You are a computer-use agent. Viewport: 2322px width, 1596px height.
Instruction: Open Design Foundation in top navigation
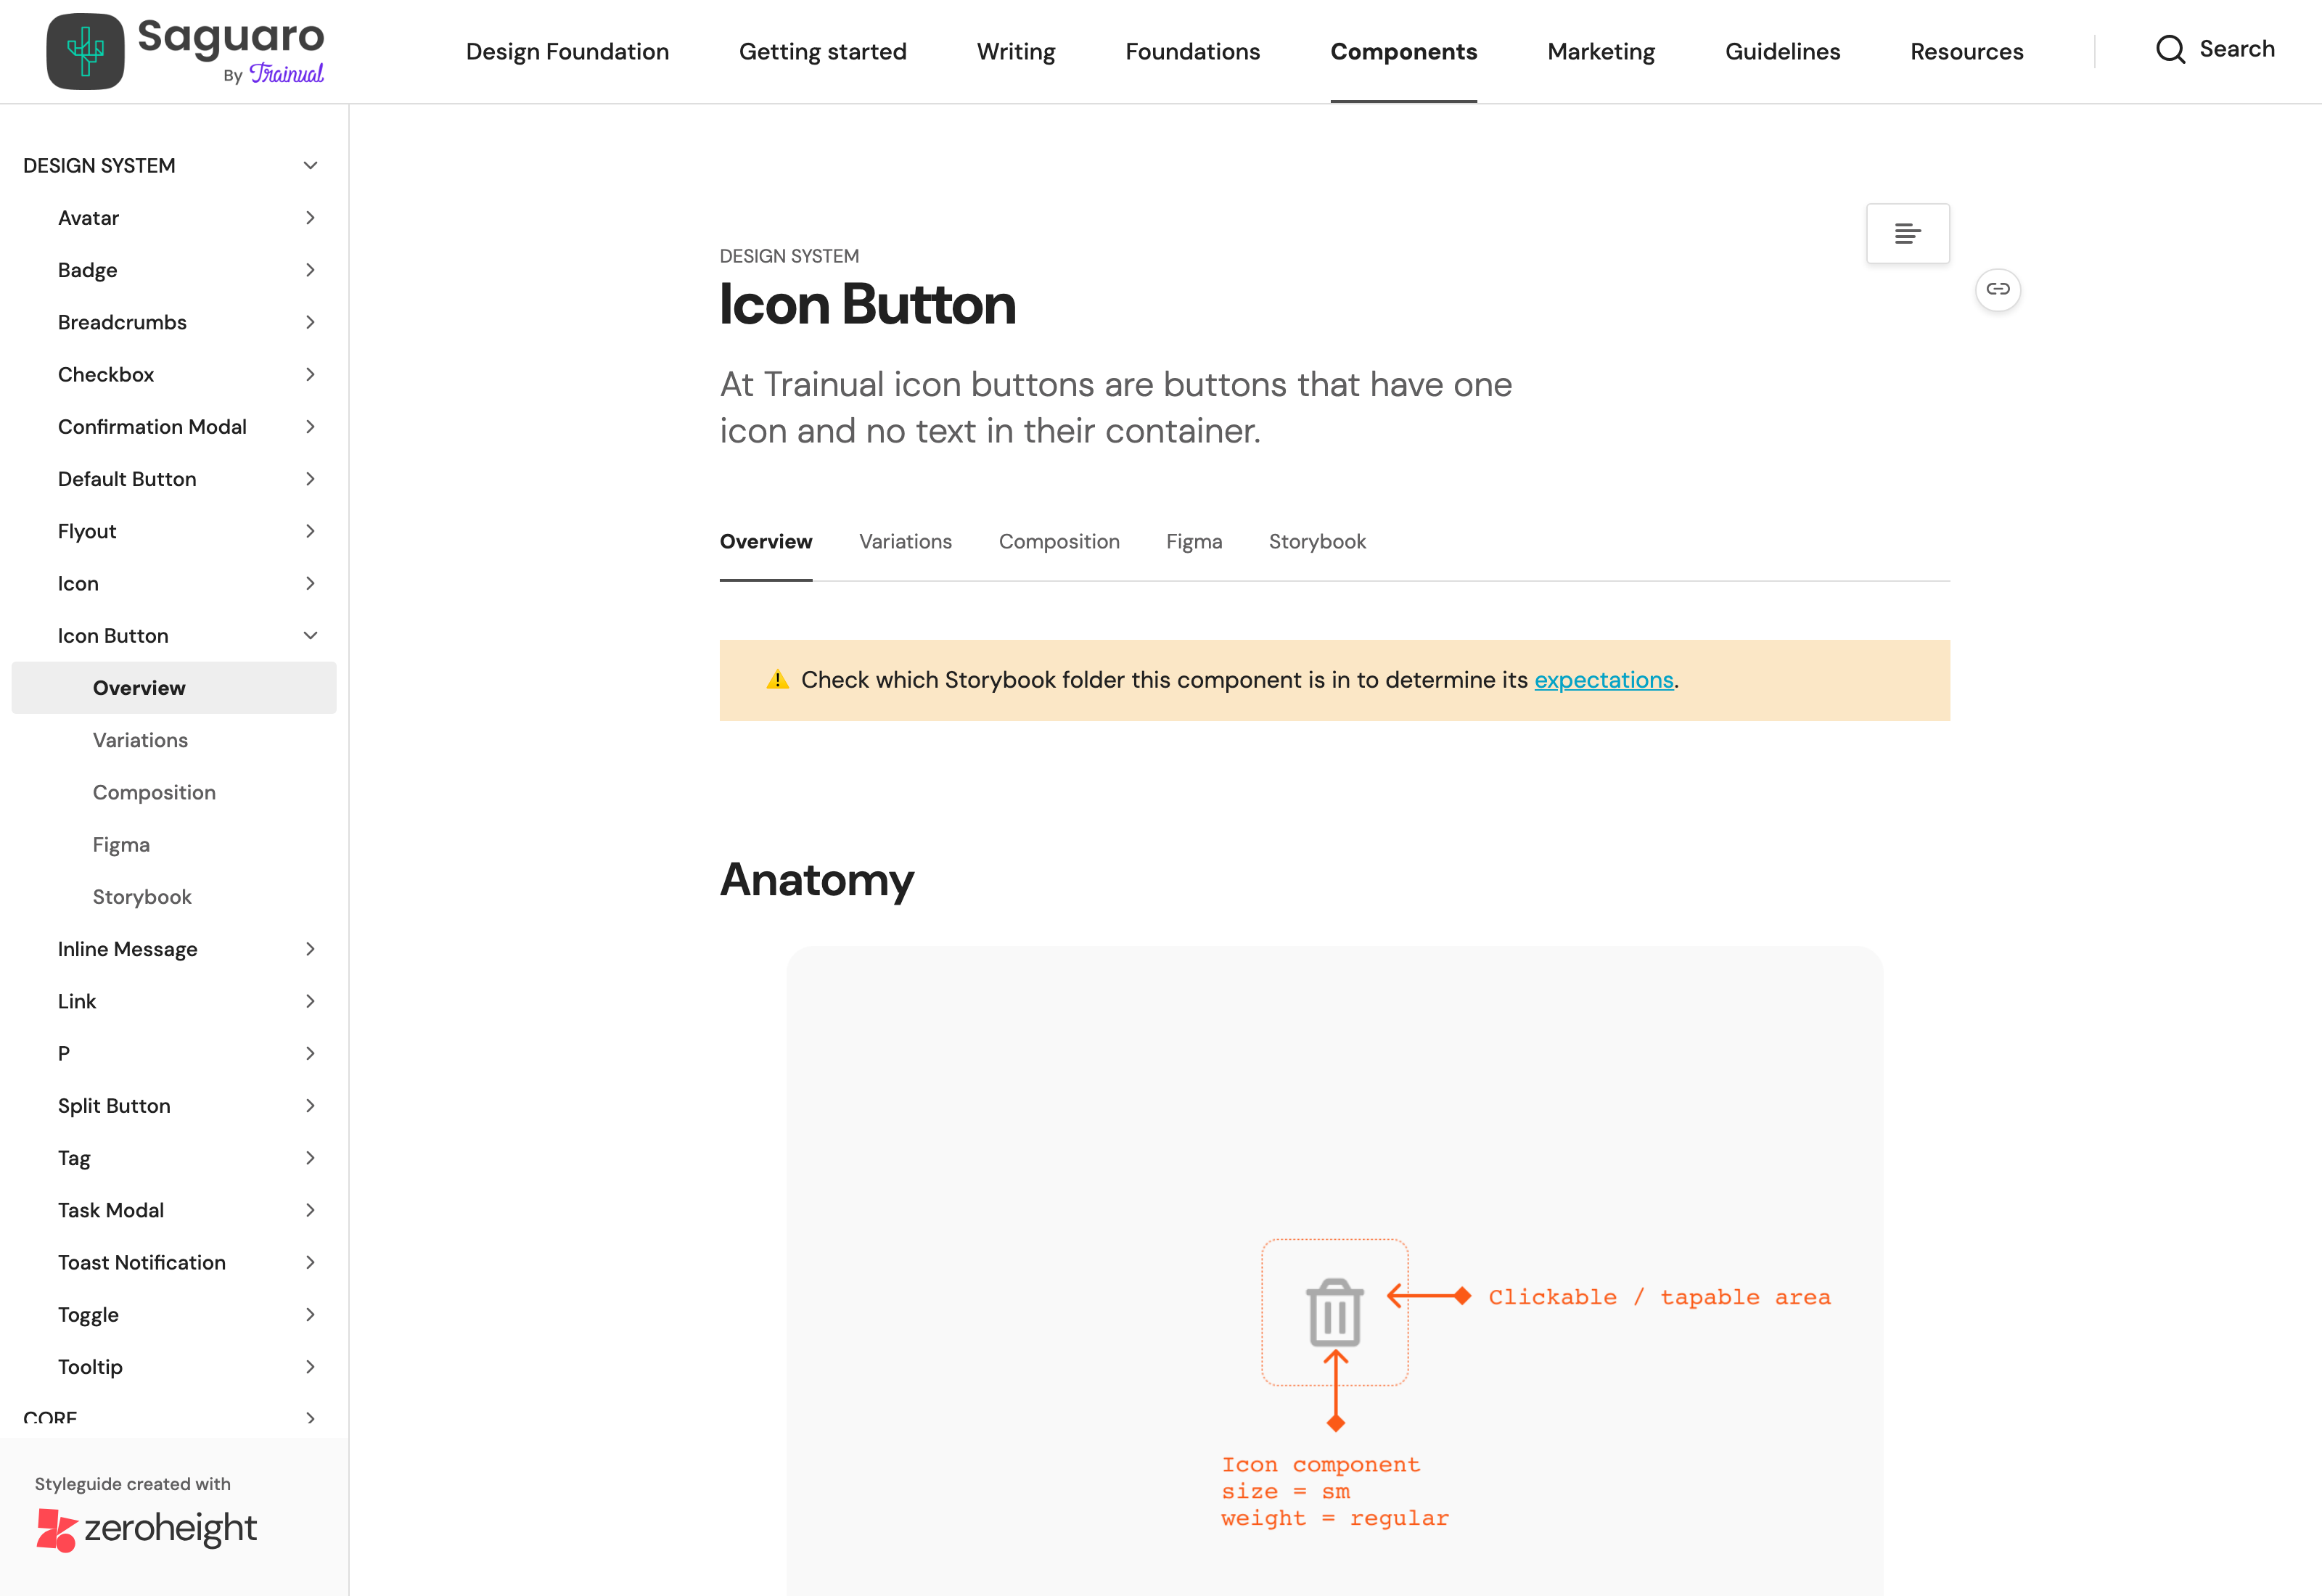pos(567,51)
